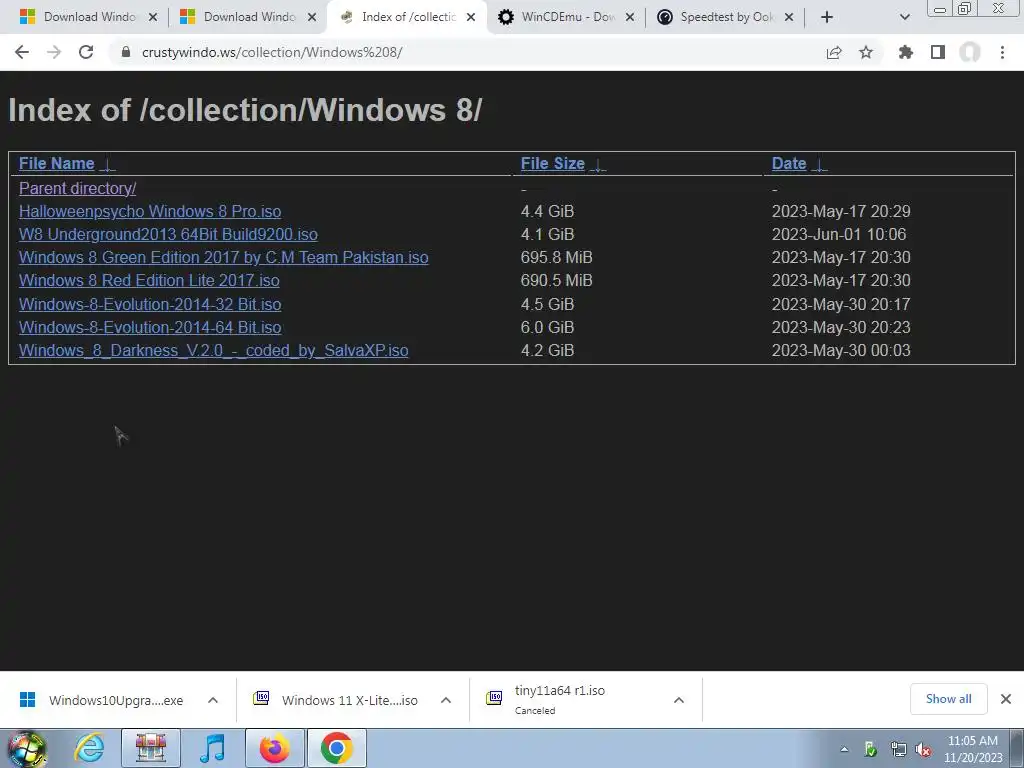
Task: Download Windows 8 Green Edition 2017 iso
Action: pos(223,257)
